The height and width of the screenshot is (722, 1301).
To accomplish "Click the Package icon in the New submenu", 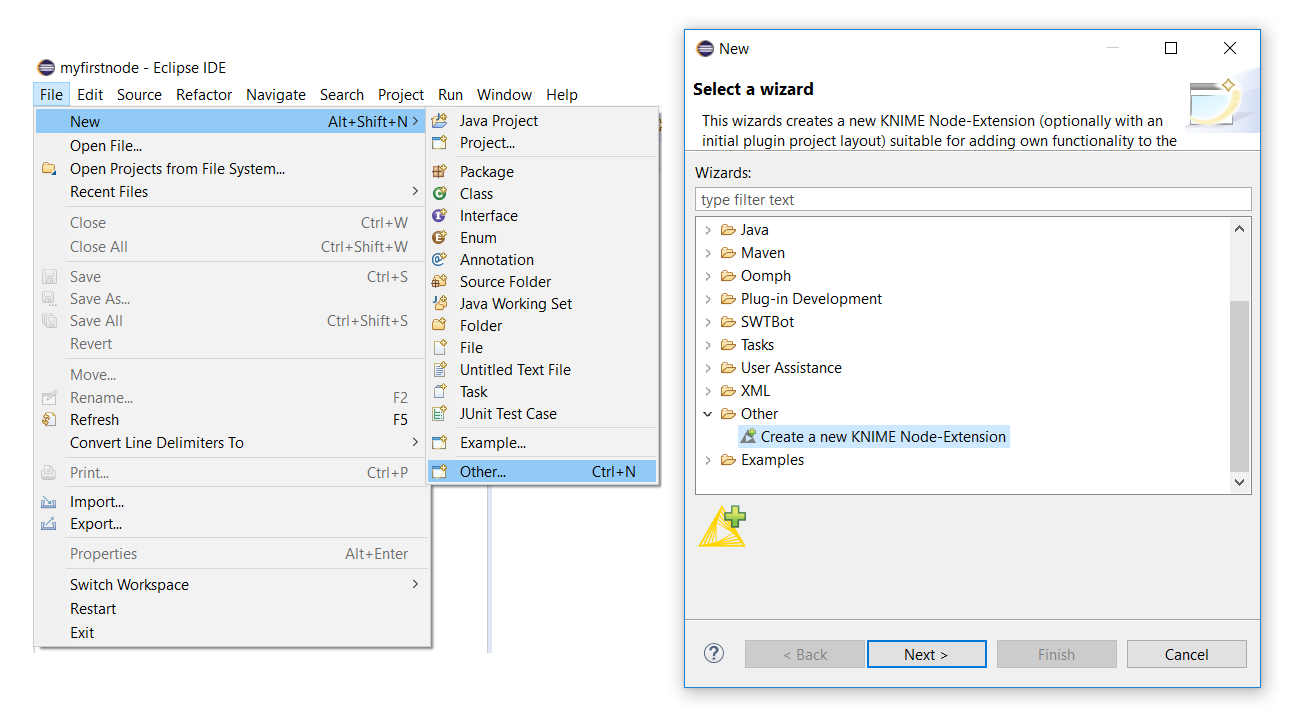I will [439, 172].
